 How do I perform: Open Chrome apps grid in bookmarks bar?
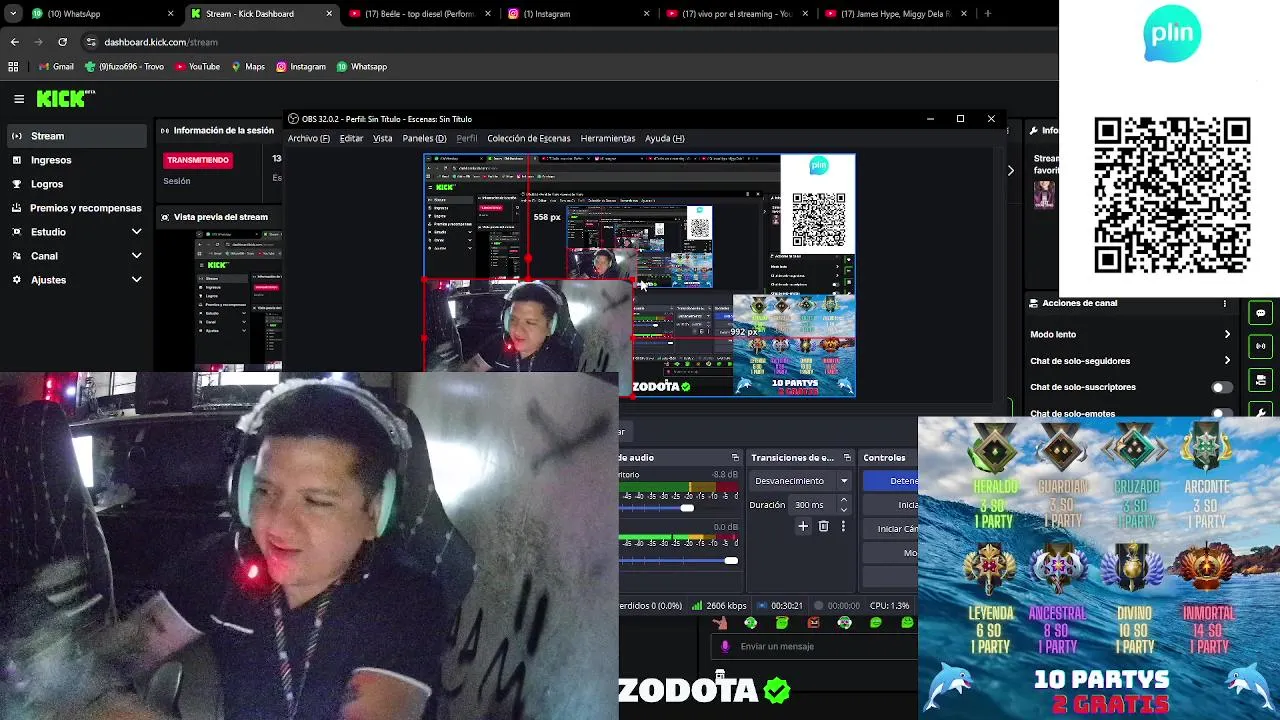(x=13, y=67)
